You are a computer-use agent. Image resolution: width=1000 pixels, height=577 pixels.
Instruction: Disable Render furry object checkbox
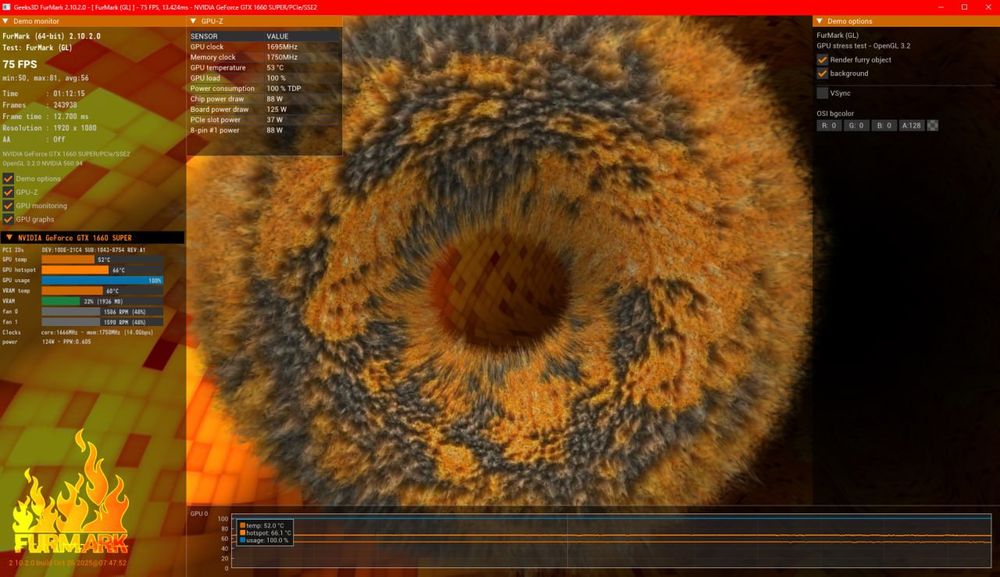pos(822,59)
